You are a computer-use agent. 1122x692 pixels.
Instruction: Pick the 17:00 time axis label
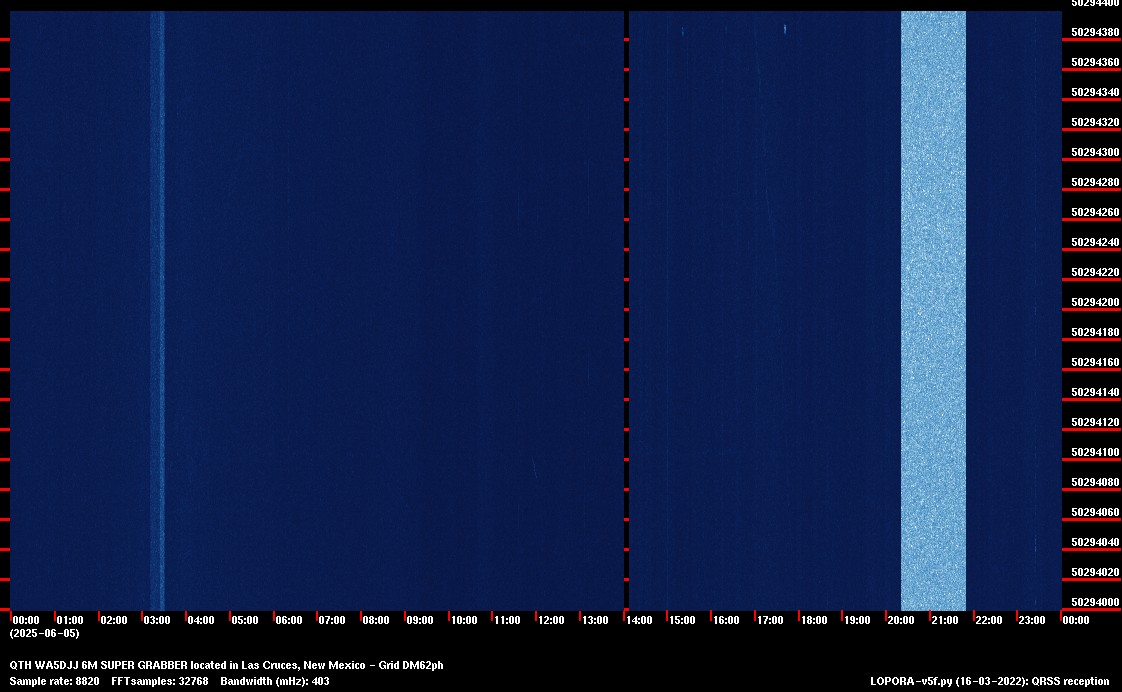[x=770, y=620]
